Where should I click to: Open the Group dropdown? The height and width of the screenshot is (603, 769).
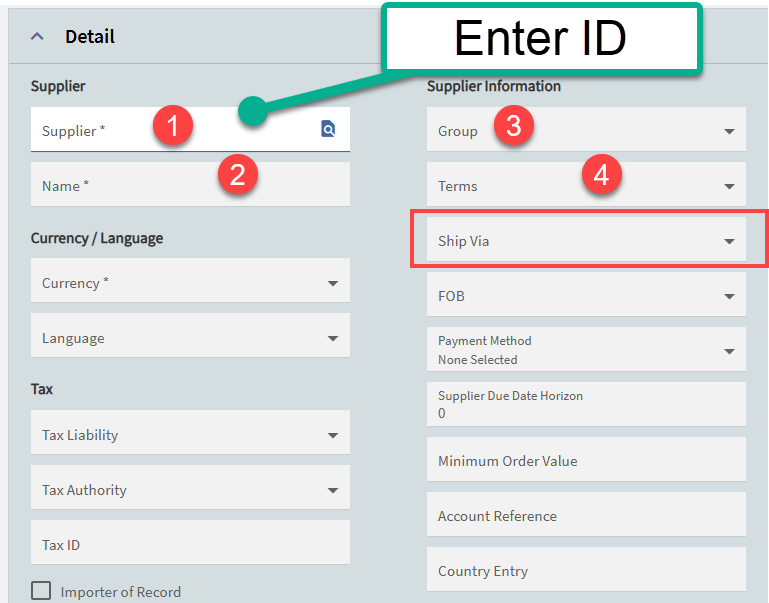coord(586,129)
